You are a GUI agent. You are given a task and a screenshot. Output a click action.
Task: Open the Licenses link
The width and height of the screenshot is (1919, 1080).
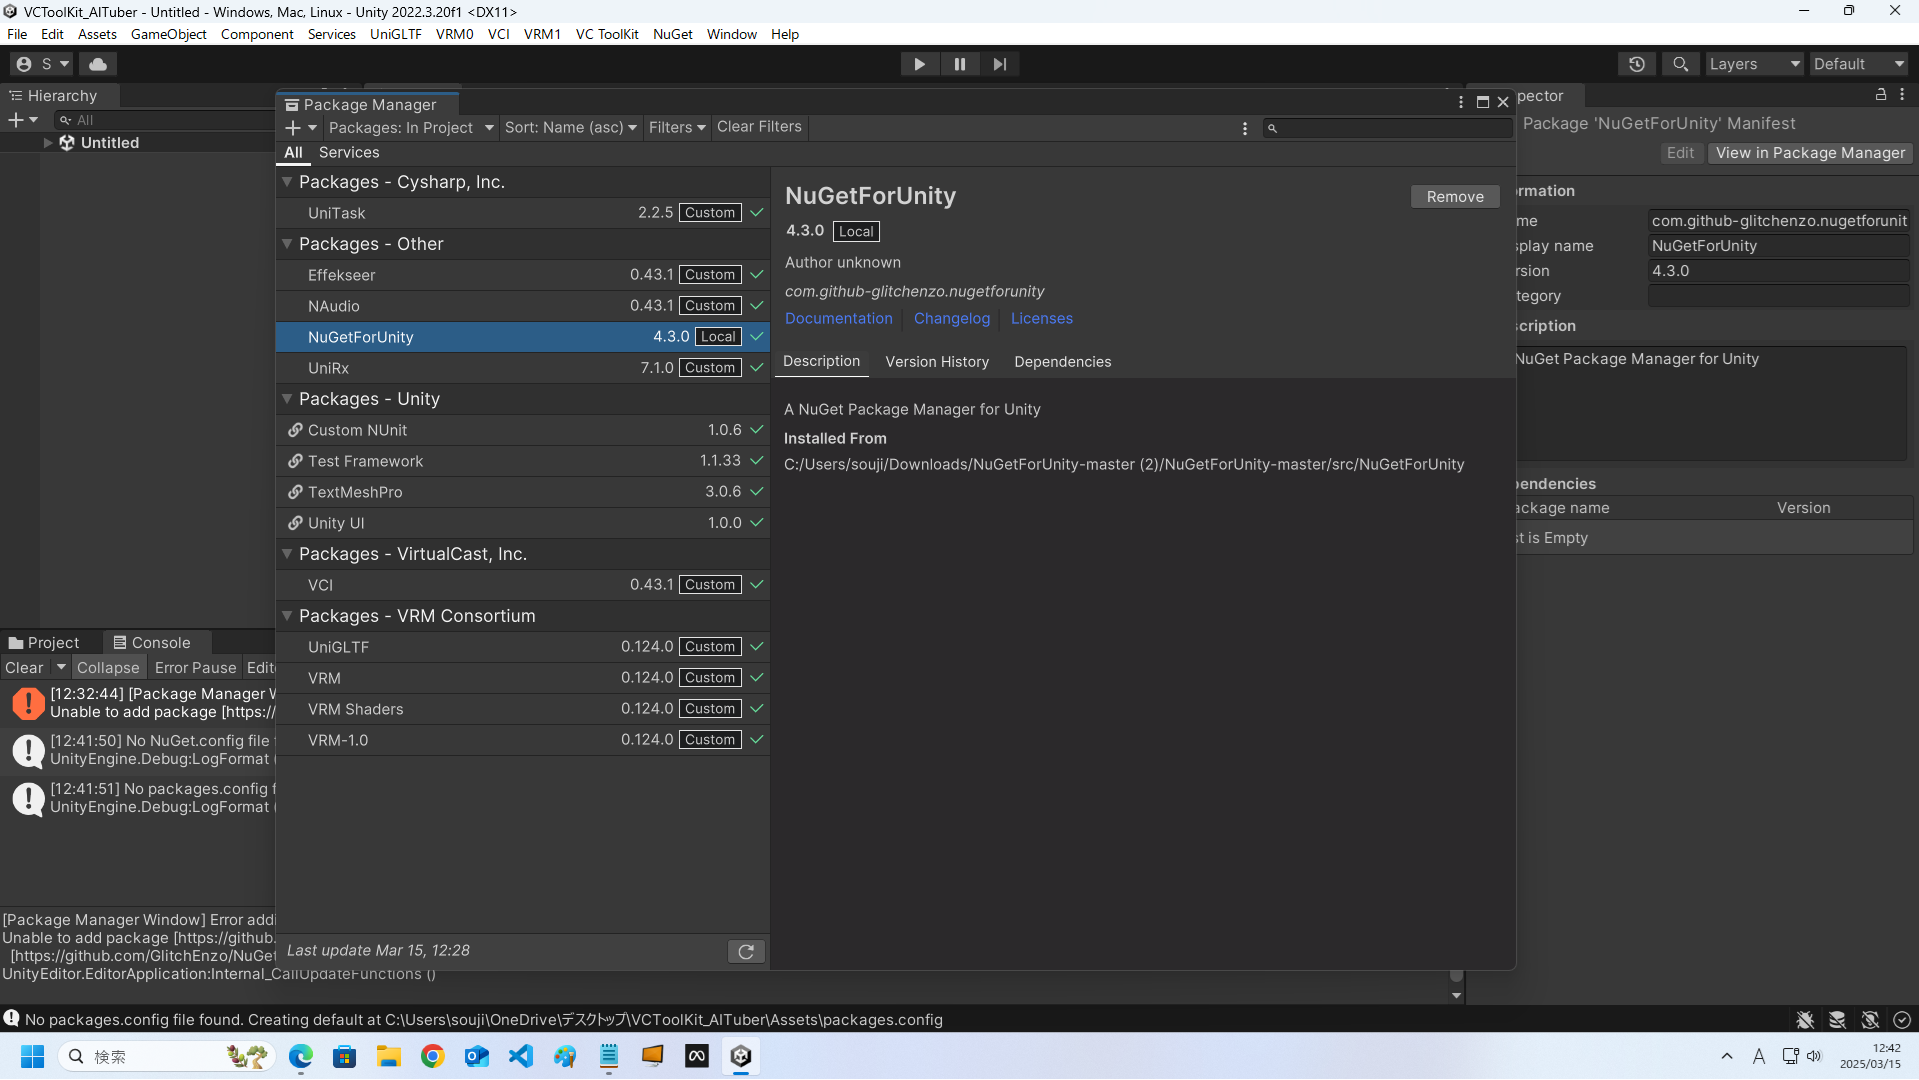click(1041, 319)
